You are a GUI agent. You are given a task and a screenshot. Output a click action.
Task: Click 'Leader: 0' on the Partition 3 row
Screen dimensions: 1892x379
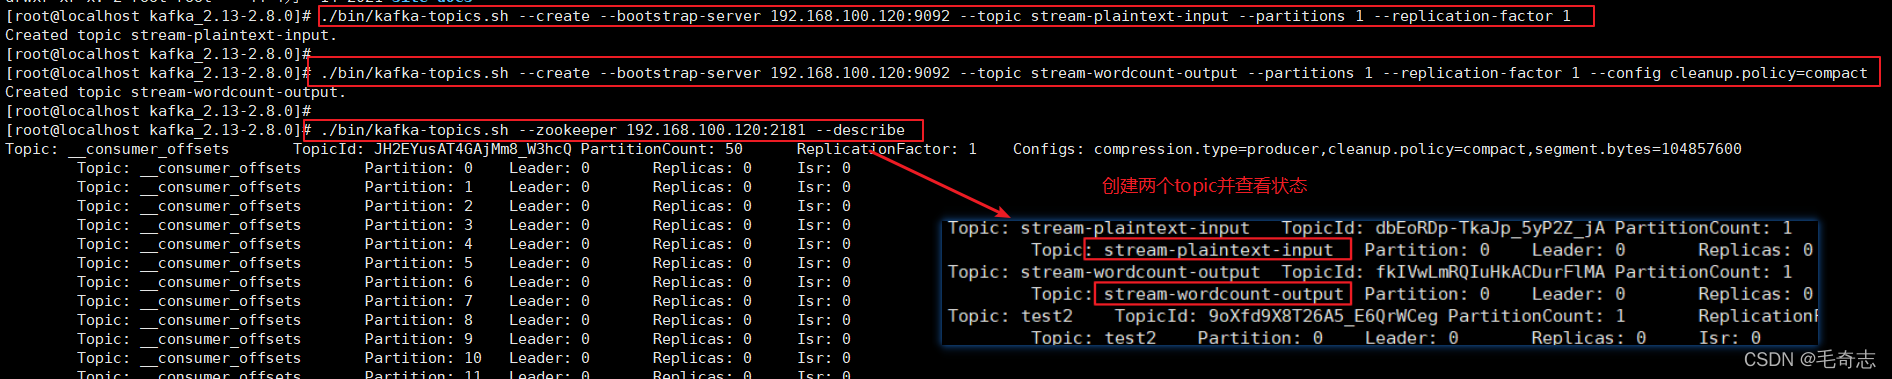pos(549,225)
